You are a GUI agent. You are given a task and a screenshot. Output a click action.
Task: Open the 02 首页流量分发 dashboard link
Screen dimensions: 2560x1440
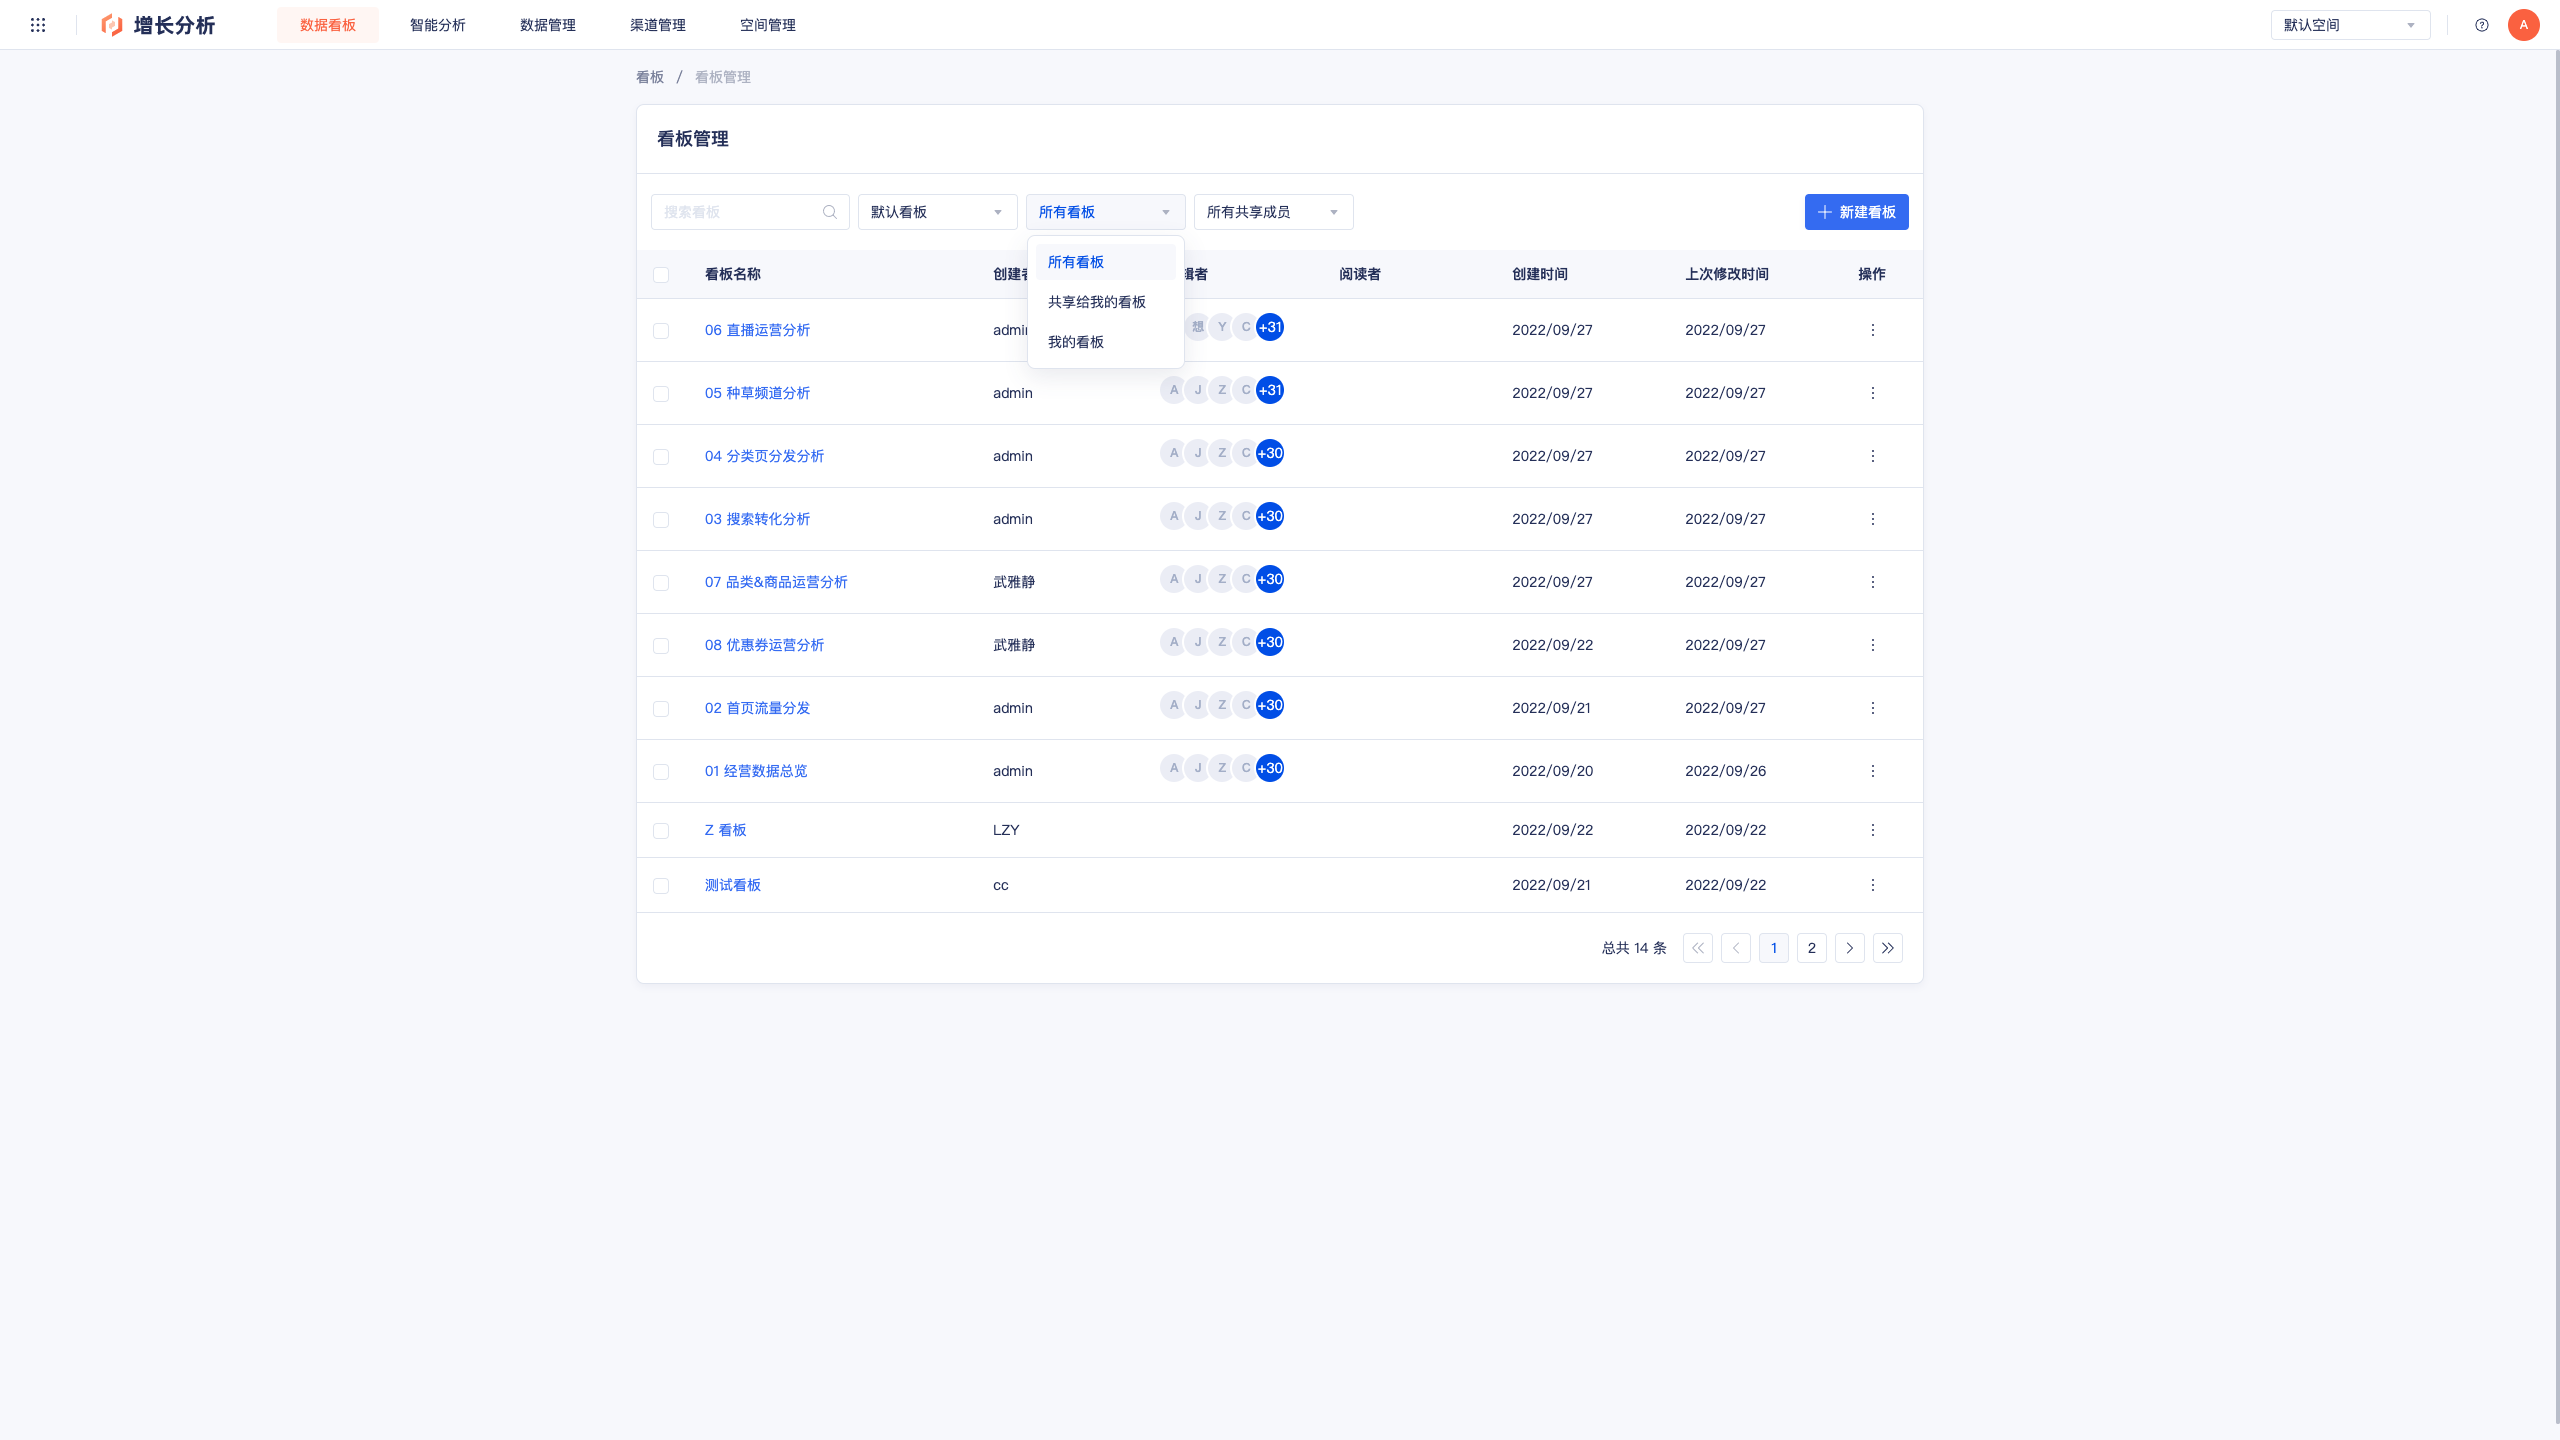coord(757,708)
